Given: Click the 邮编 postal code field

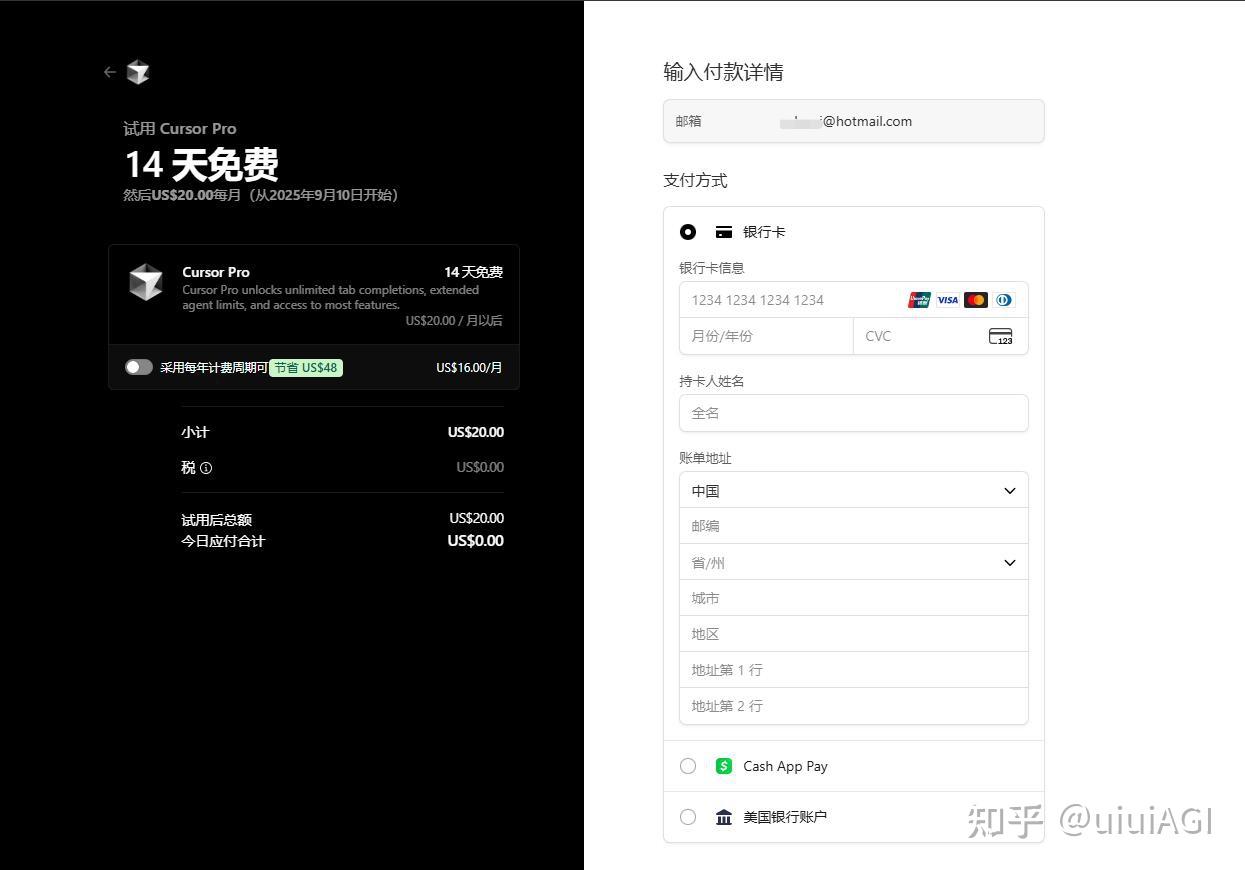Looking at the screenshot, I should [x=853, y=525].
